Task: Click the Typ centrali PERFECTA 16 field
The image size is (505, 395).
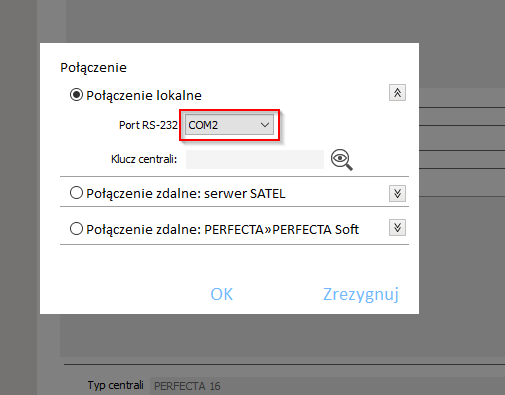Action: (x=327, y=386)
